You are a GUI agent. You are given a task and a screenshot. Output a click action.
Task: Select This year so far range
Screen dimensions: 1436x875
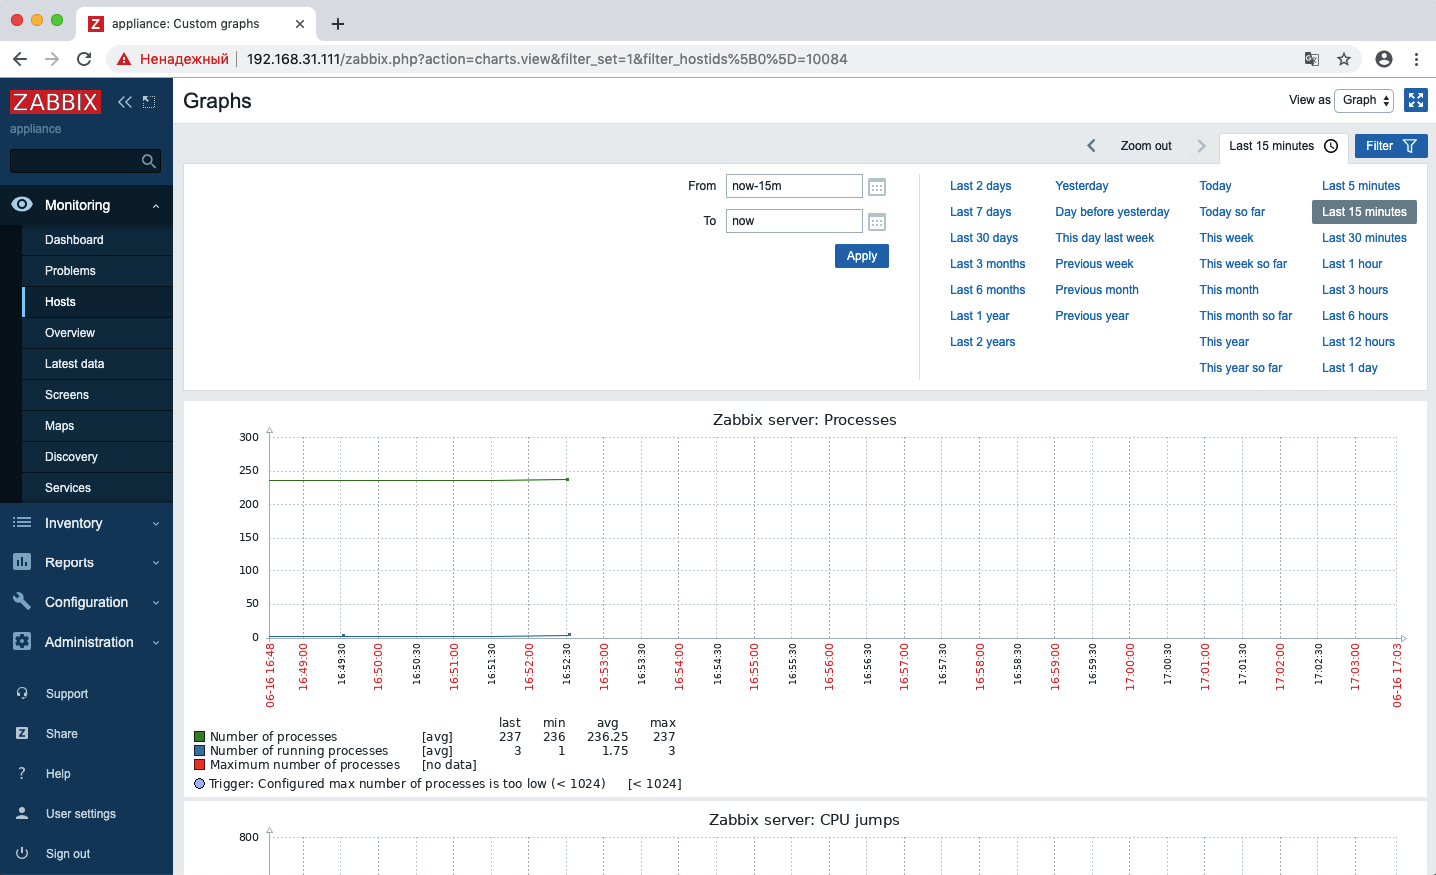tap(1241, 368)
